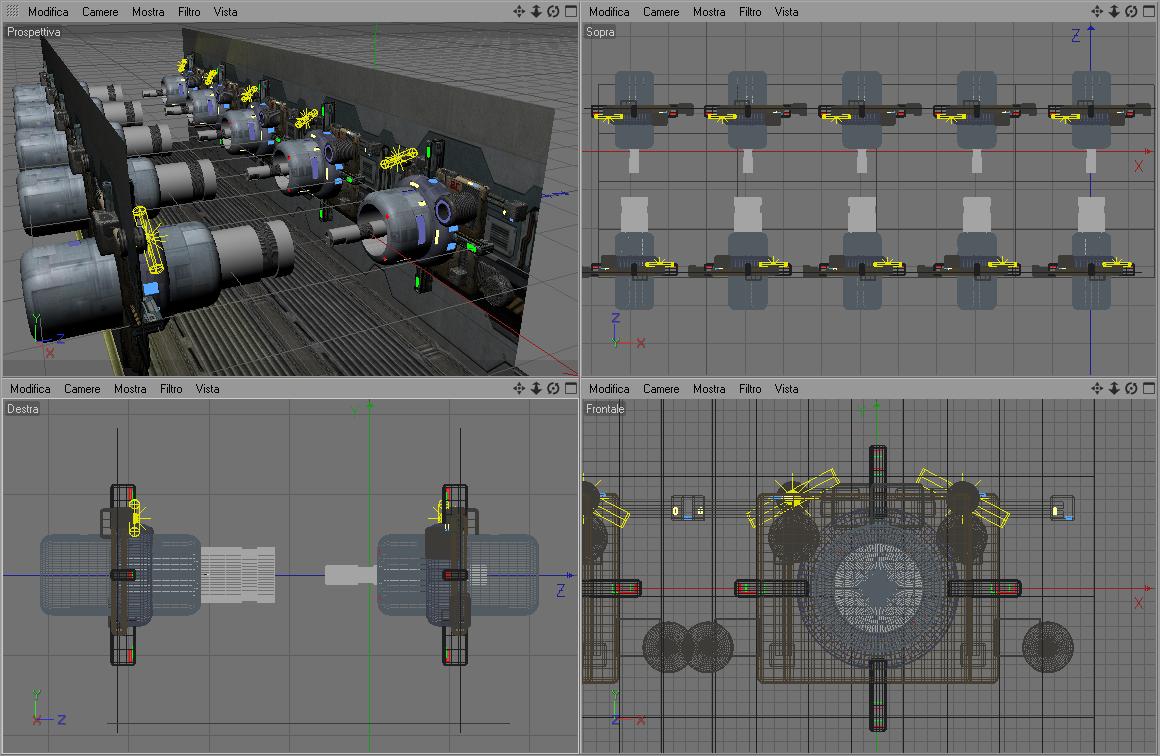Click the grip handle left of Modifica
Screen dimensions: 1160x756
(13, 11)
